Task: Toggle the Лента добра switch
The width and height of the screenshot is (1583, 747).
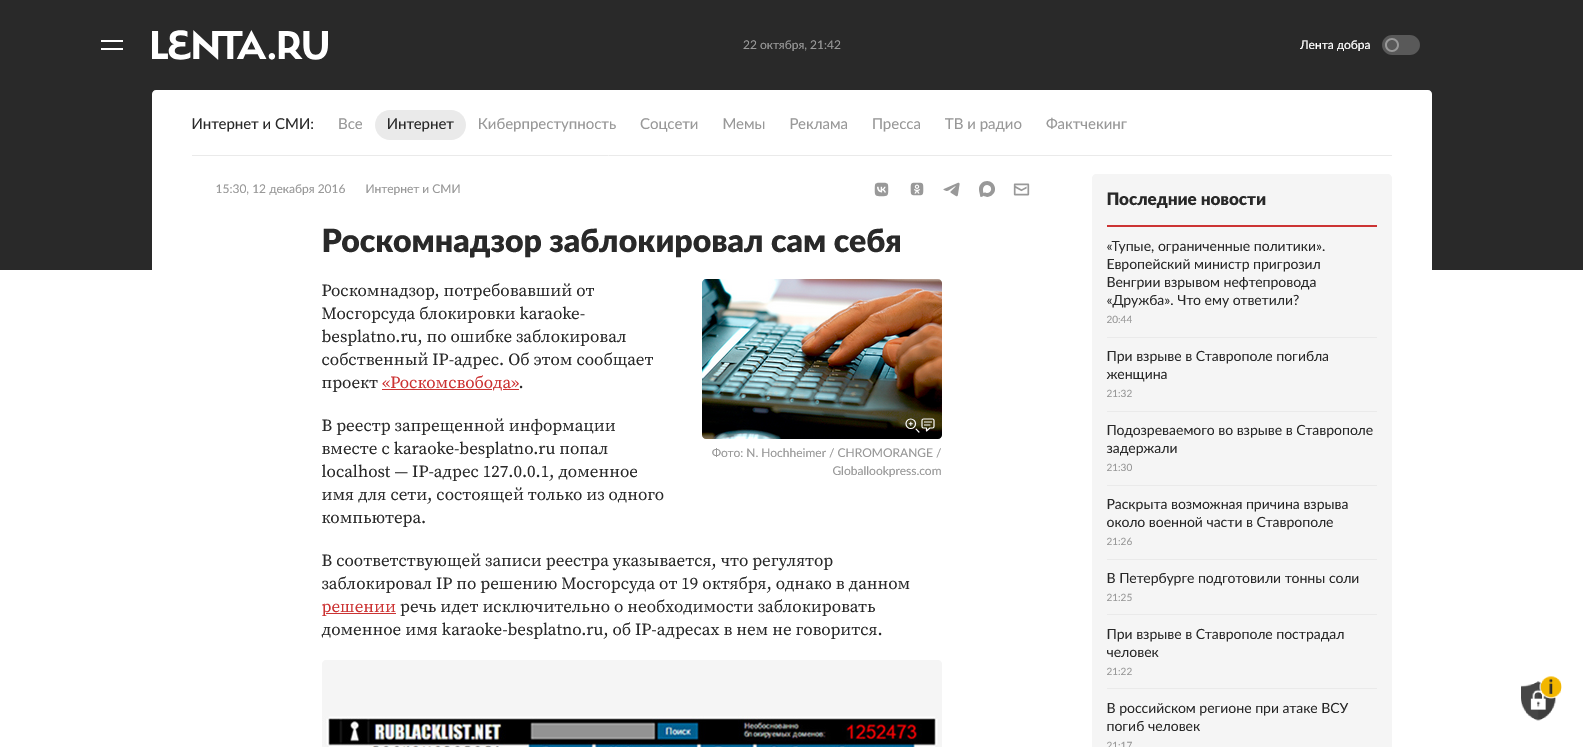Action: (1400, 45)
